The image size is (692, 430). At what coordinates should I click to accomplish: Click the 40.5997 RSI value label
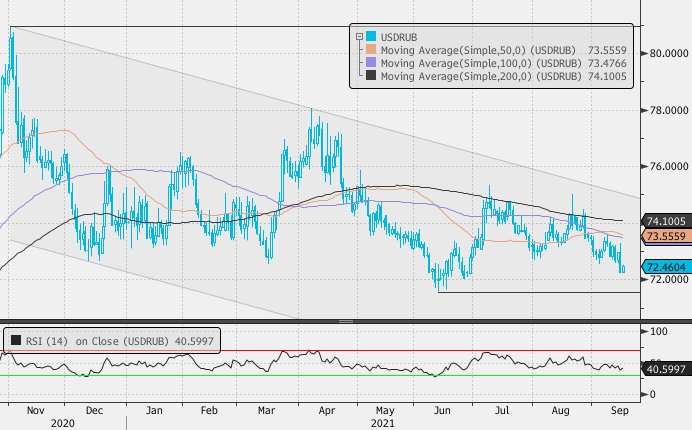[x=665, y=369]
